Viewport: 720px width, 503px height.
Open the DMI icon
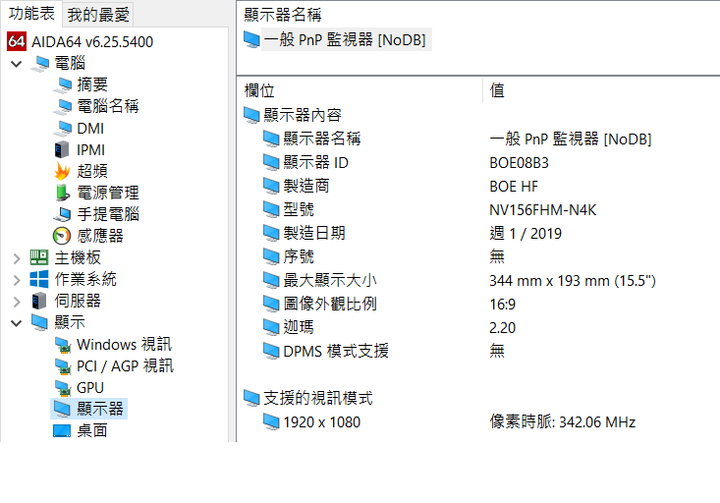pyautogui.click(x=62, y=128)
